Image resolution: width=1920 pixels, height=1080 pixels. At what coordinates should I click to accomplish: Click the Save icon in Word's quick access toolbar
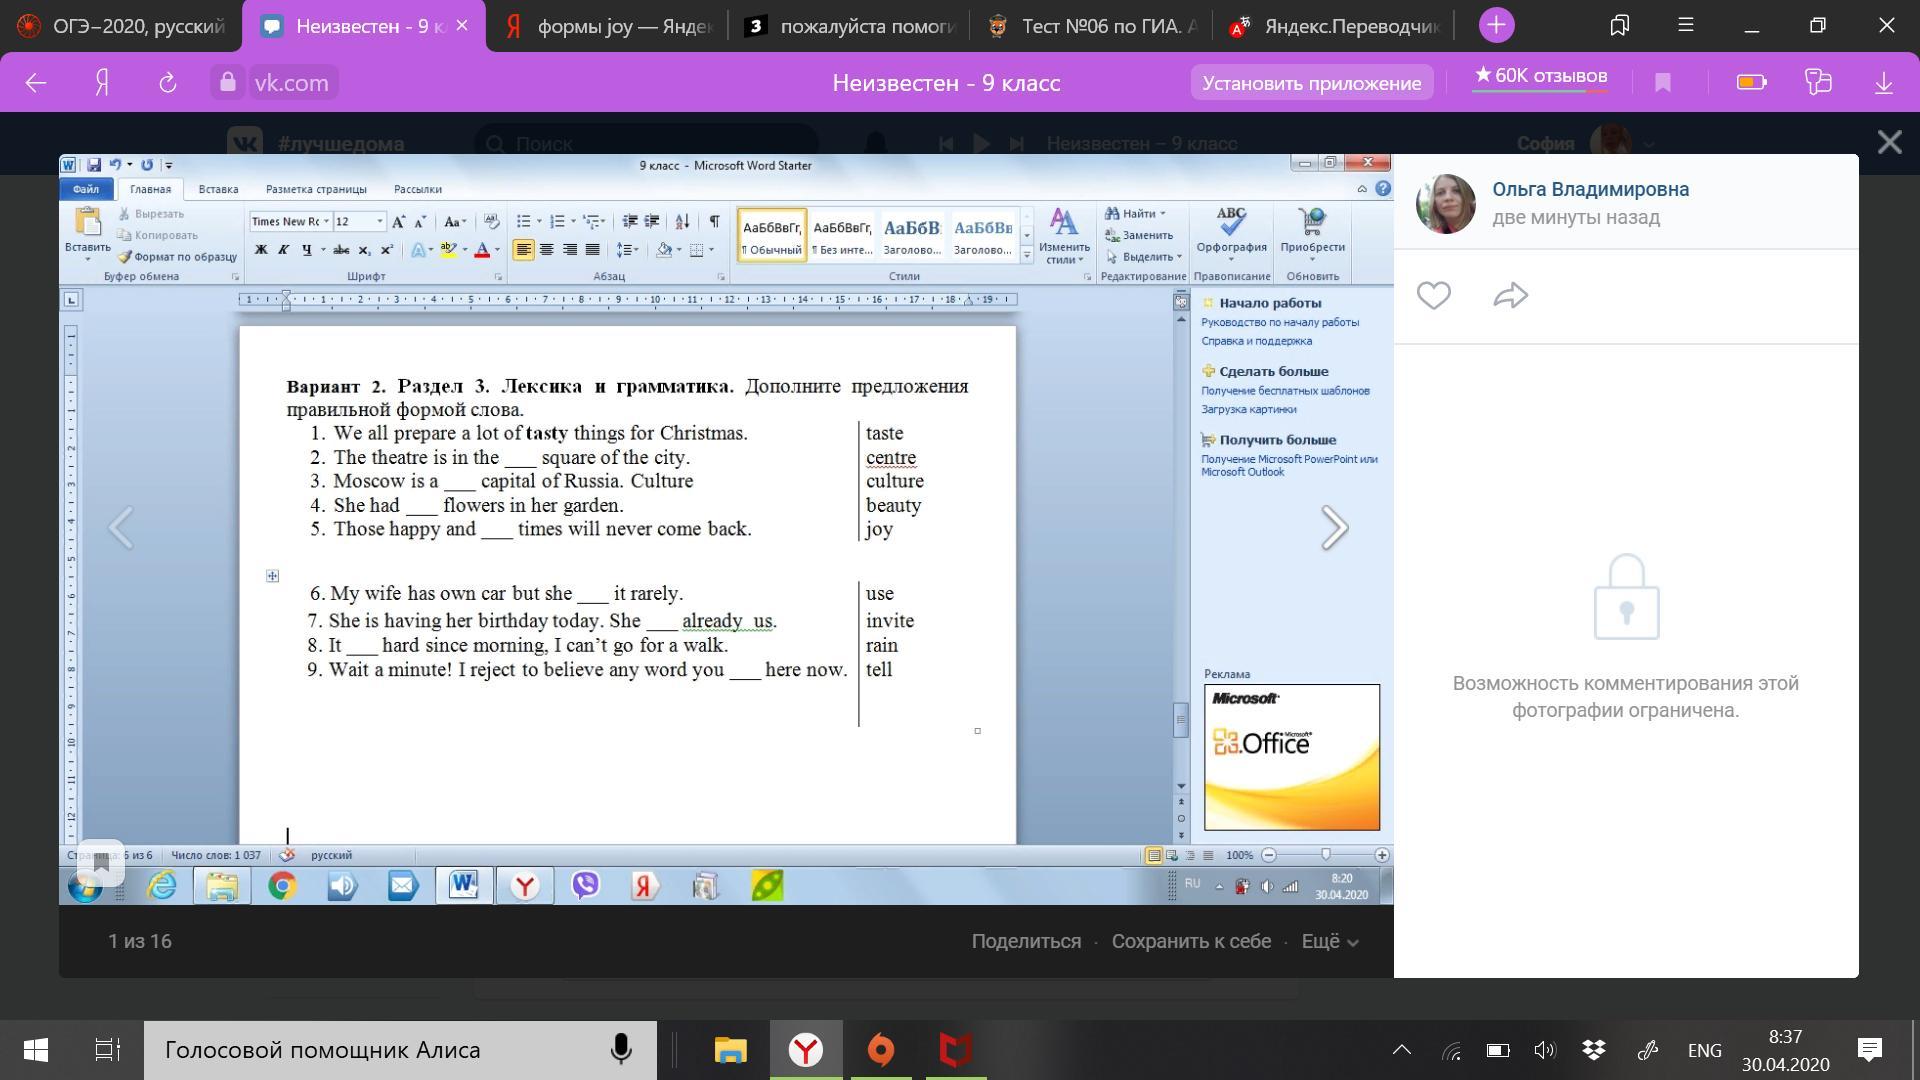point(93,165)
